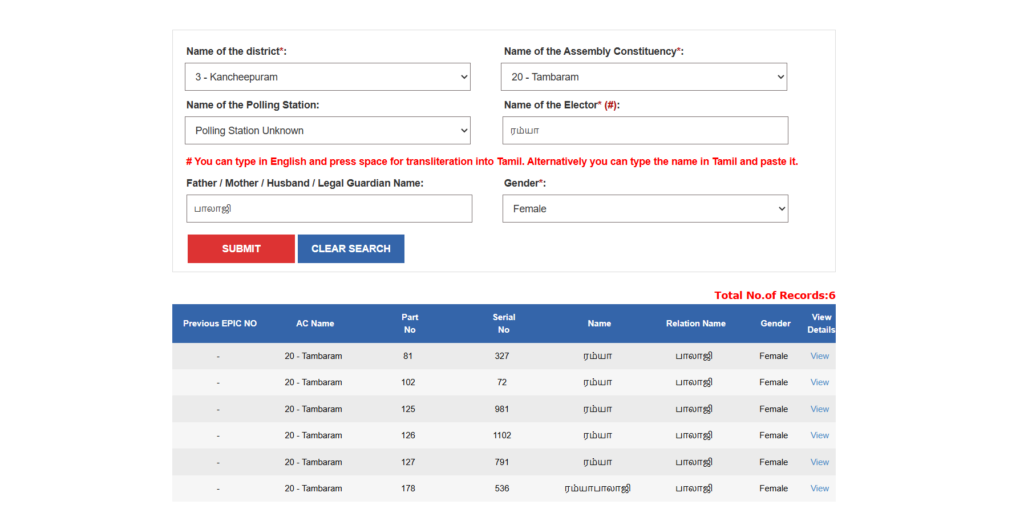Click the CLEAR SEARCH button
Viewport: 1024px width, 517px height.
tap(351, 249)
